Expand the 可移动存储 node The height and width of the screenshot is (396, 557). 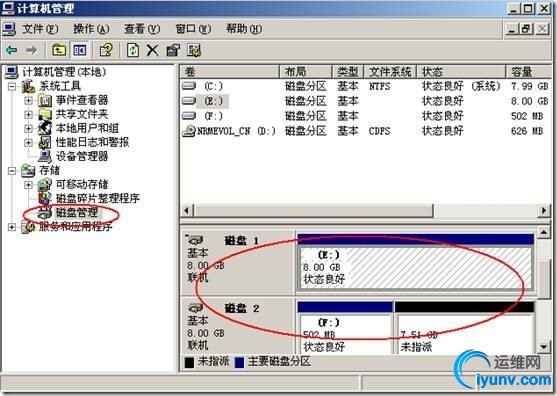[28, 185]
